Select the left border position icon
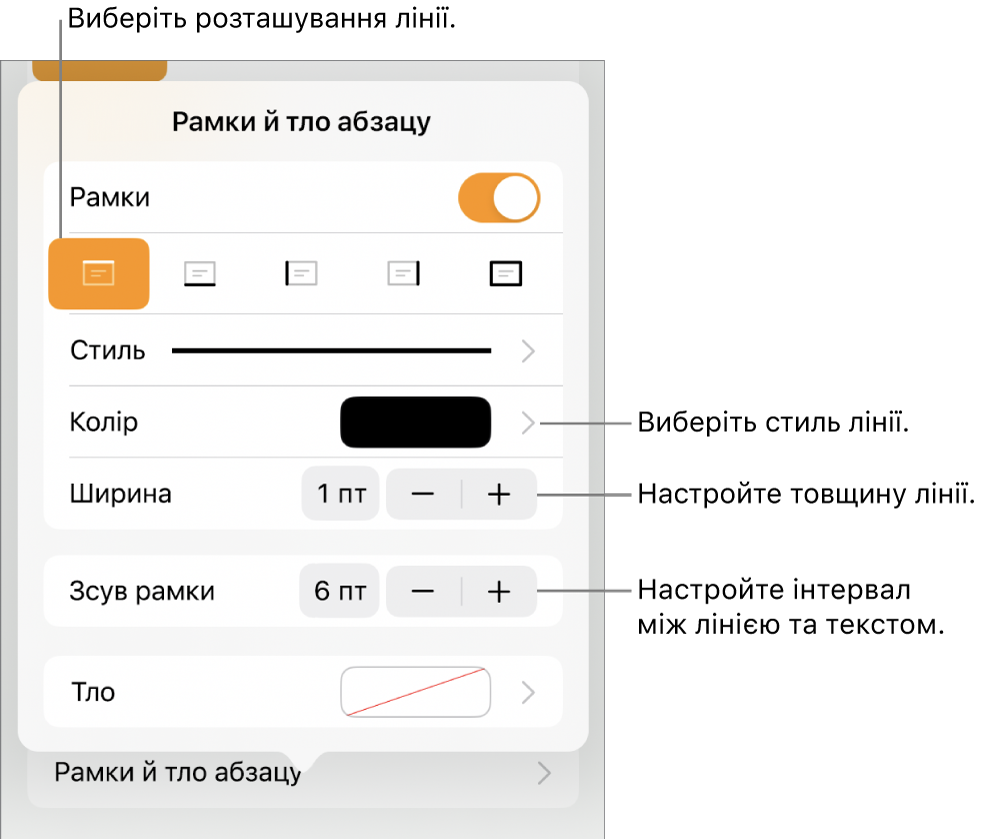 pyautogui.click(x=301, y=274)
